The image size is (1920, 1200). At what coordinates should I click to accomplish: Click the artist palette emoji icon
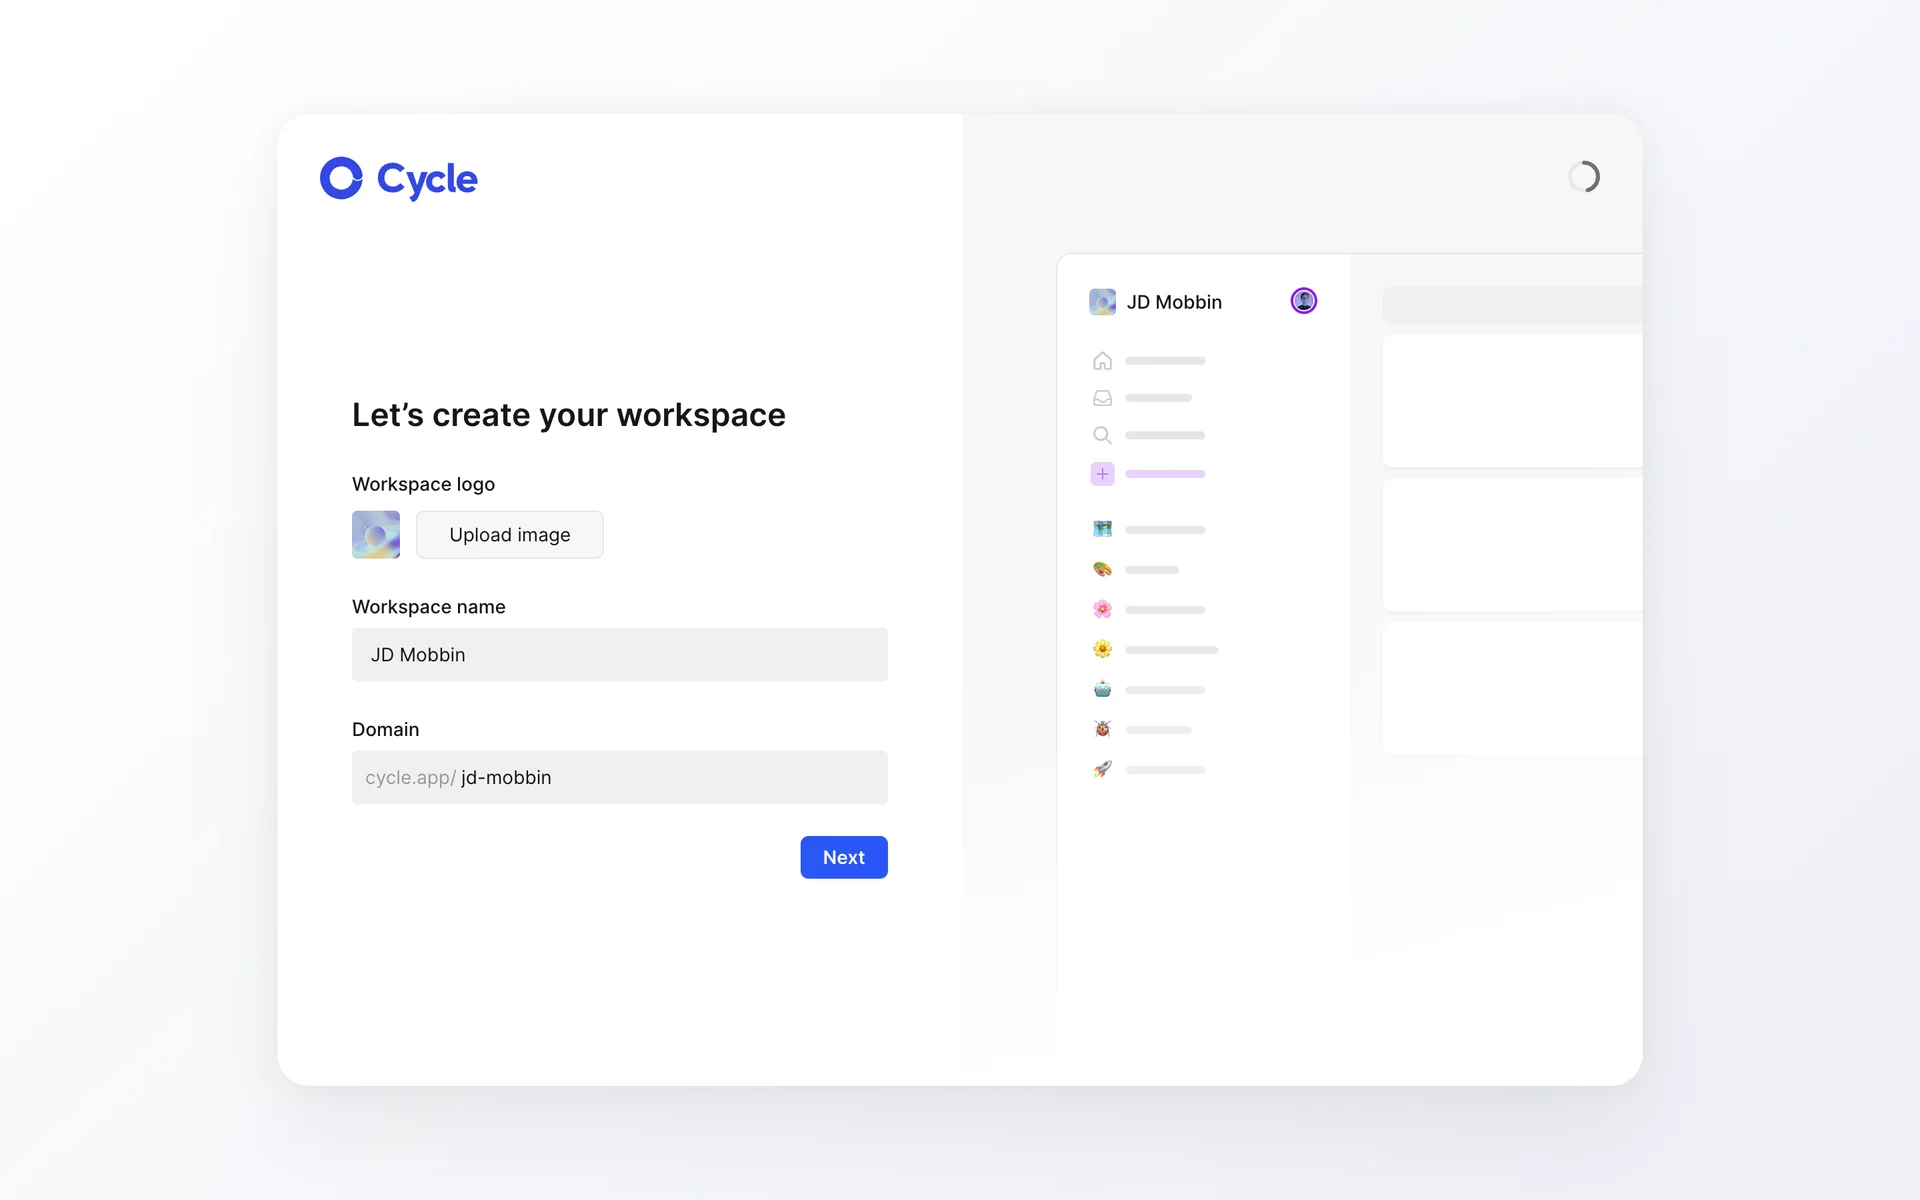tap(1102, 569)
